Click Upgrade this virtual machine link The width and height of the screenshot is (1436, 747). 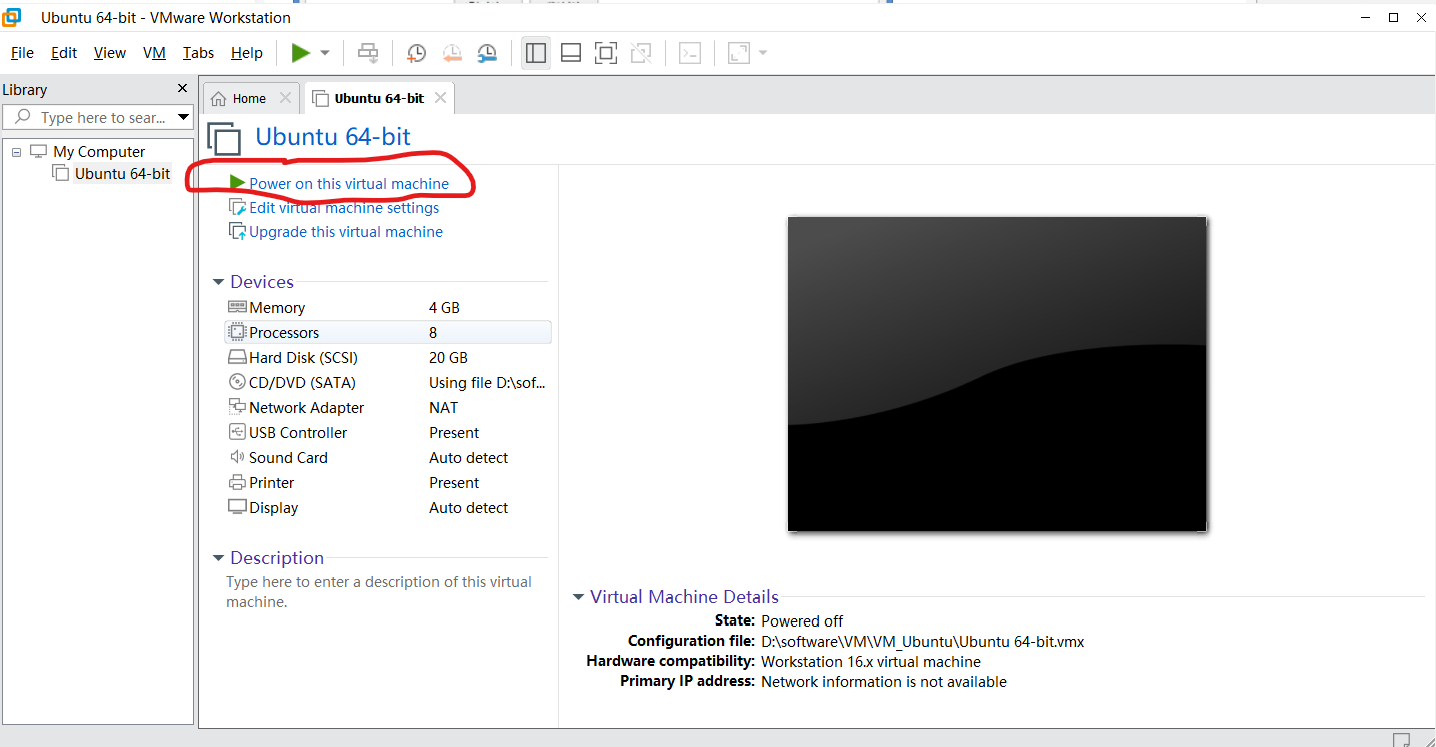(346, 232)
